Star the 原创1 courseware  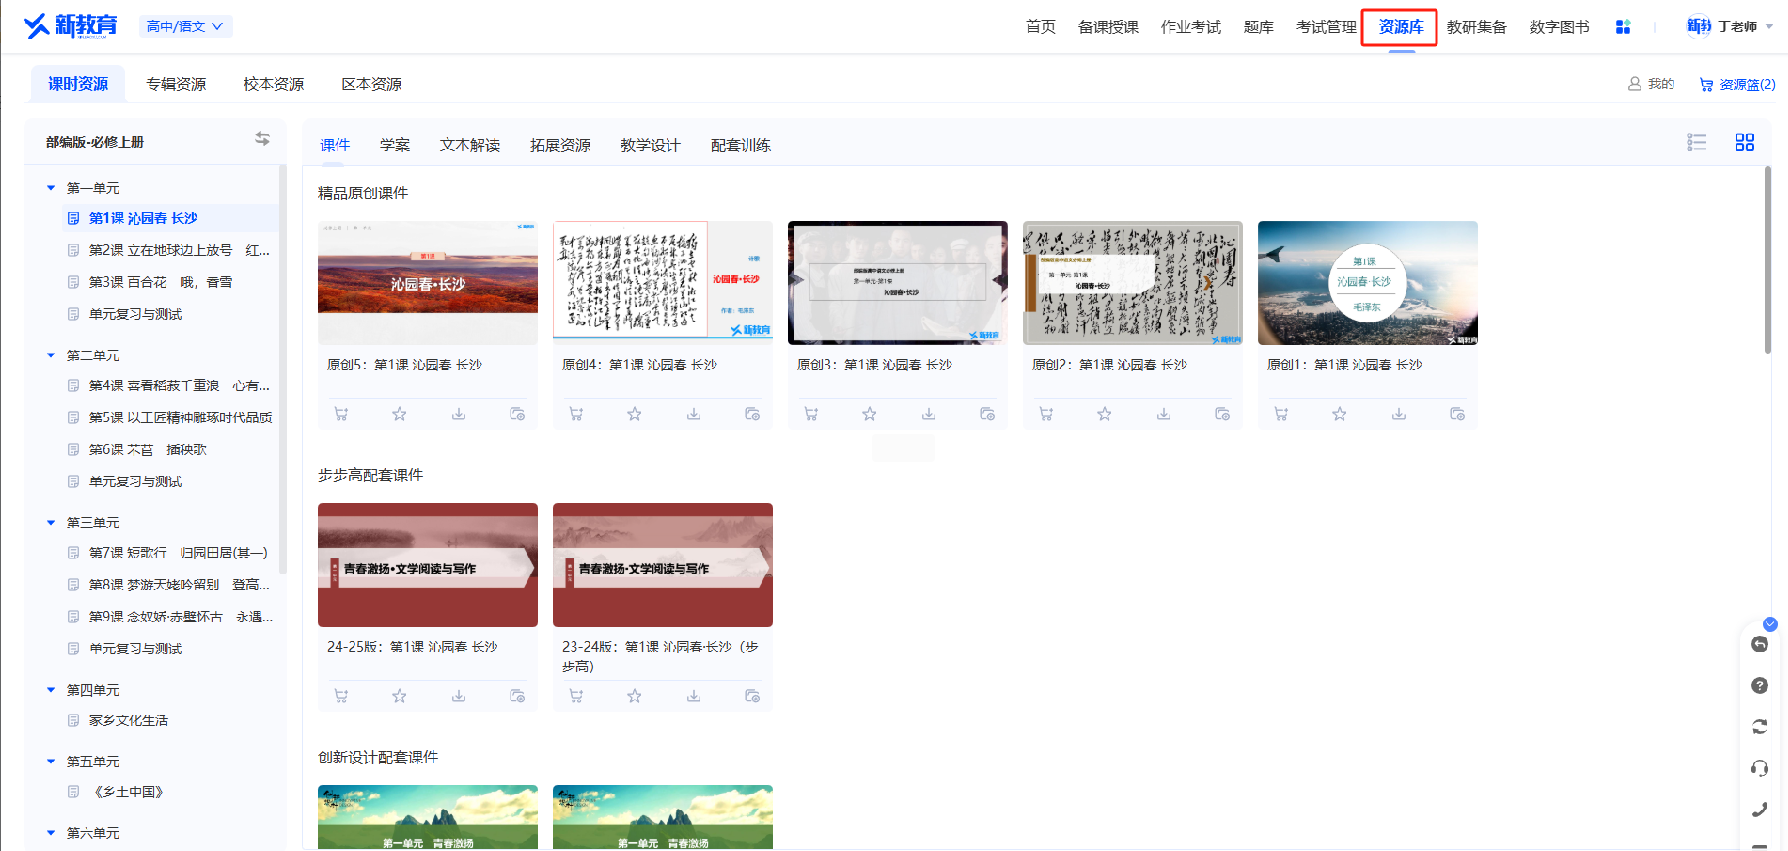point(1339,414)
